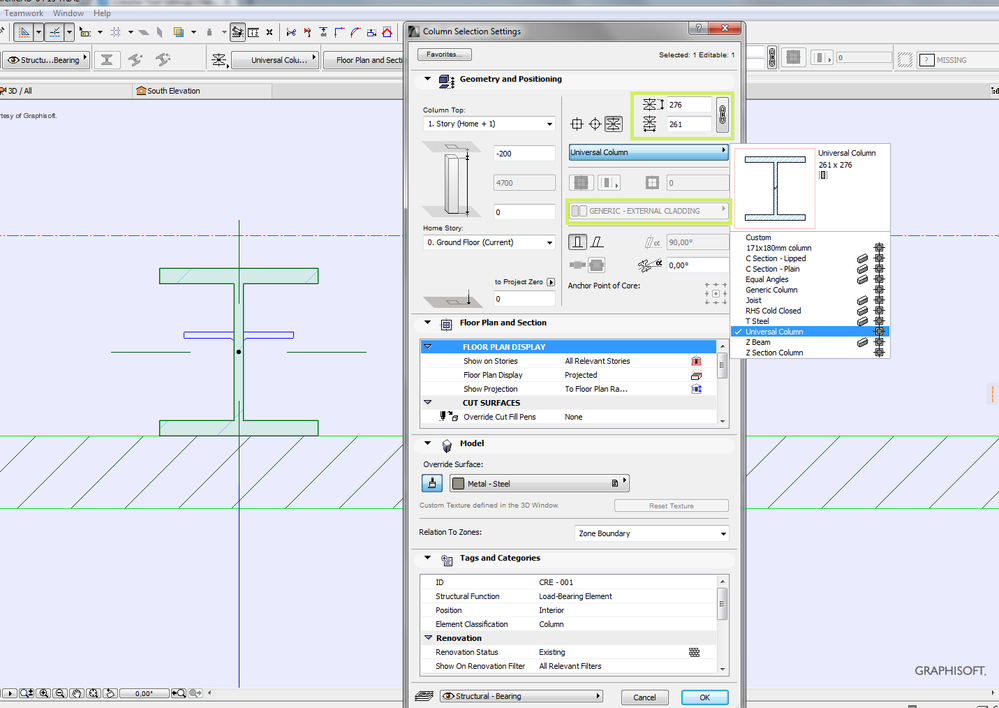Toggle wrapped column intersection mode
Screen dimensions: 999x708
coord(596,265)
